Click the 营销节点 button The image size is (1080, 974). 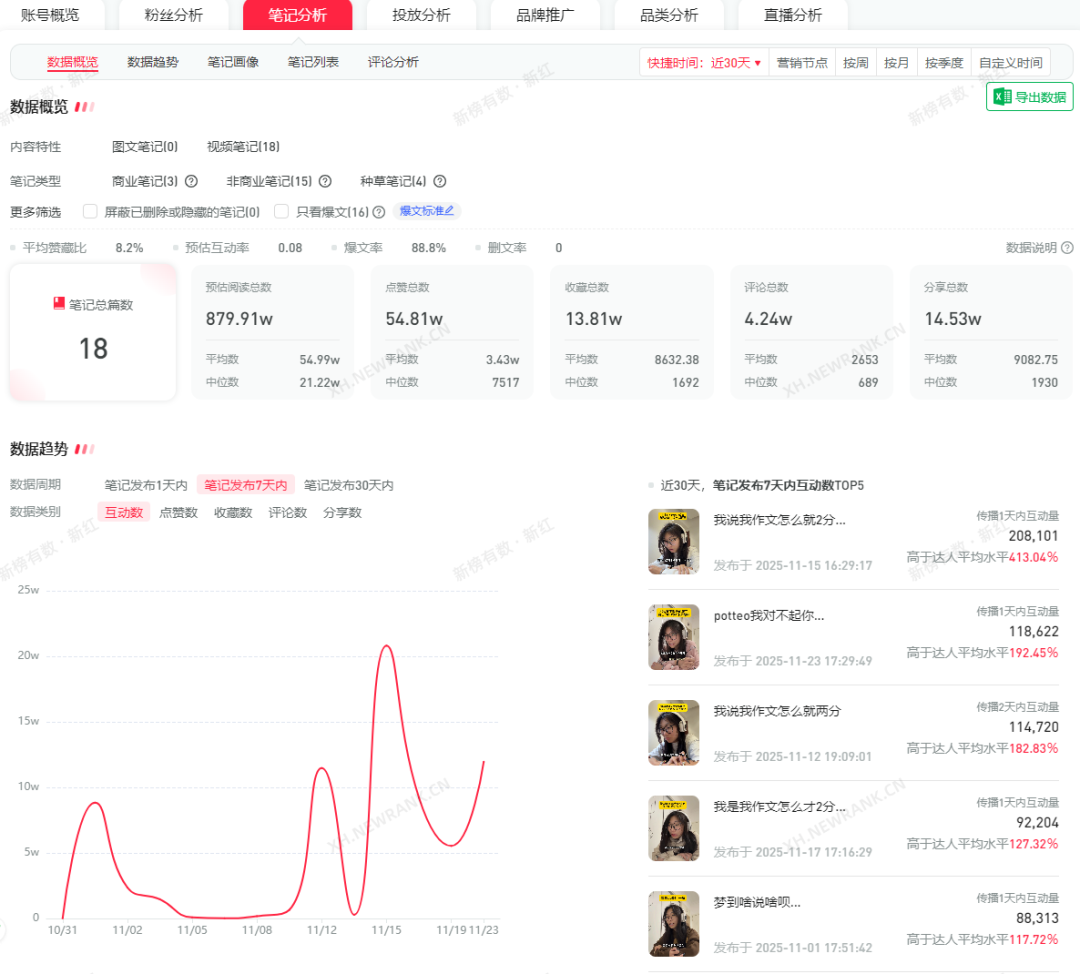click(802, 63)
